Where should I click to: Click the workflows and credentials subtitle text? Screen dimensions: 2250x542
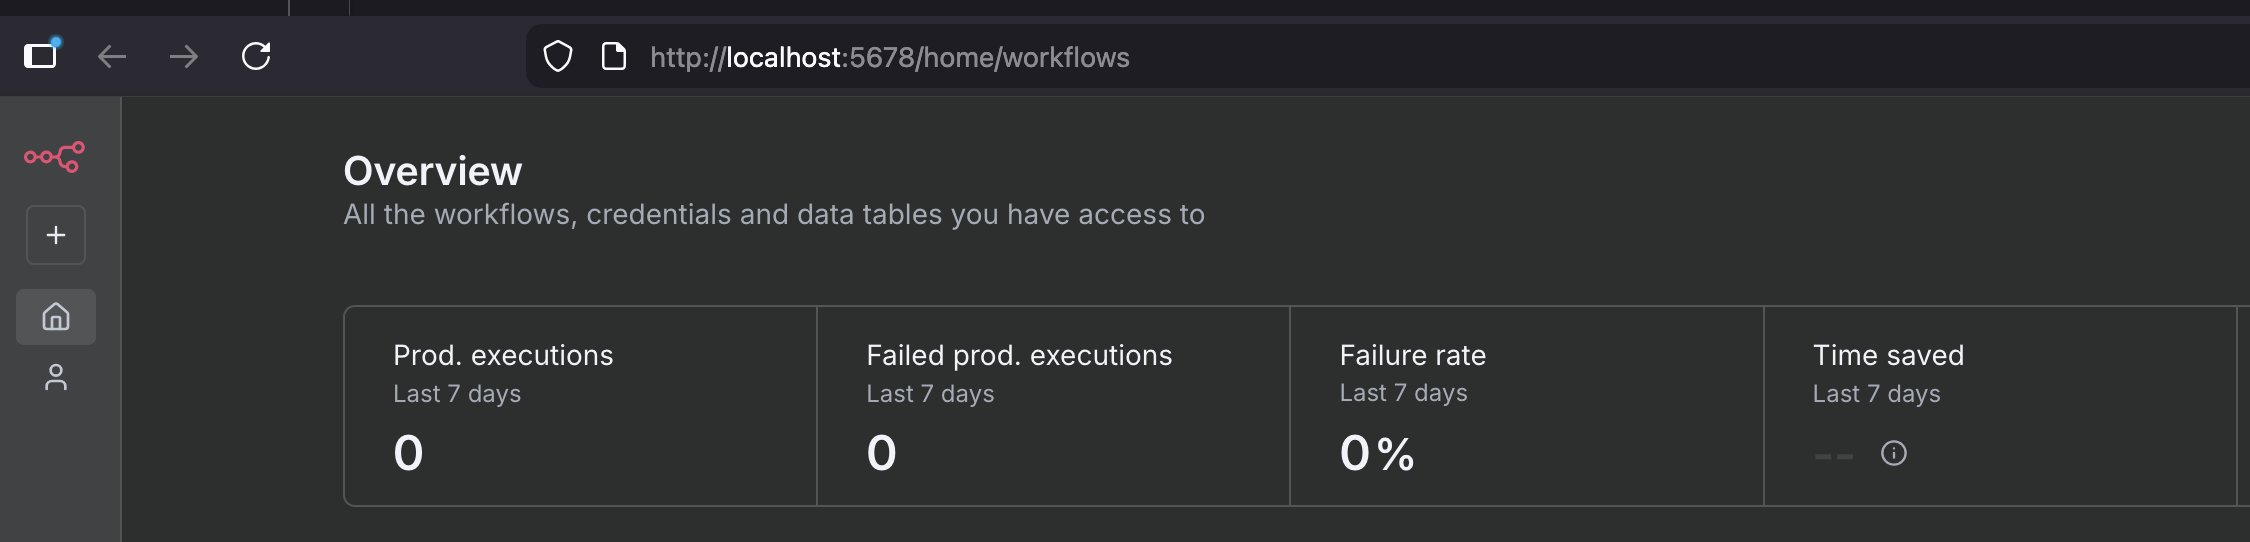pos(774,215)
